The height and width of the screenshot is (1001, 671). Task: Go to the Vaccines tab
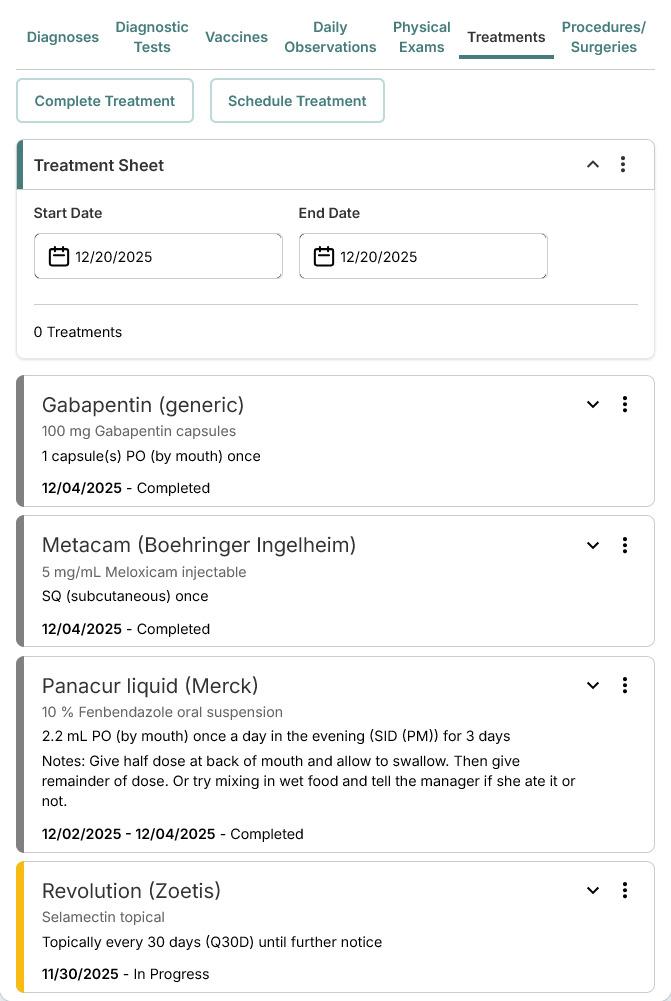tap(237, 37)
